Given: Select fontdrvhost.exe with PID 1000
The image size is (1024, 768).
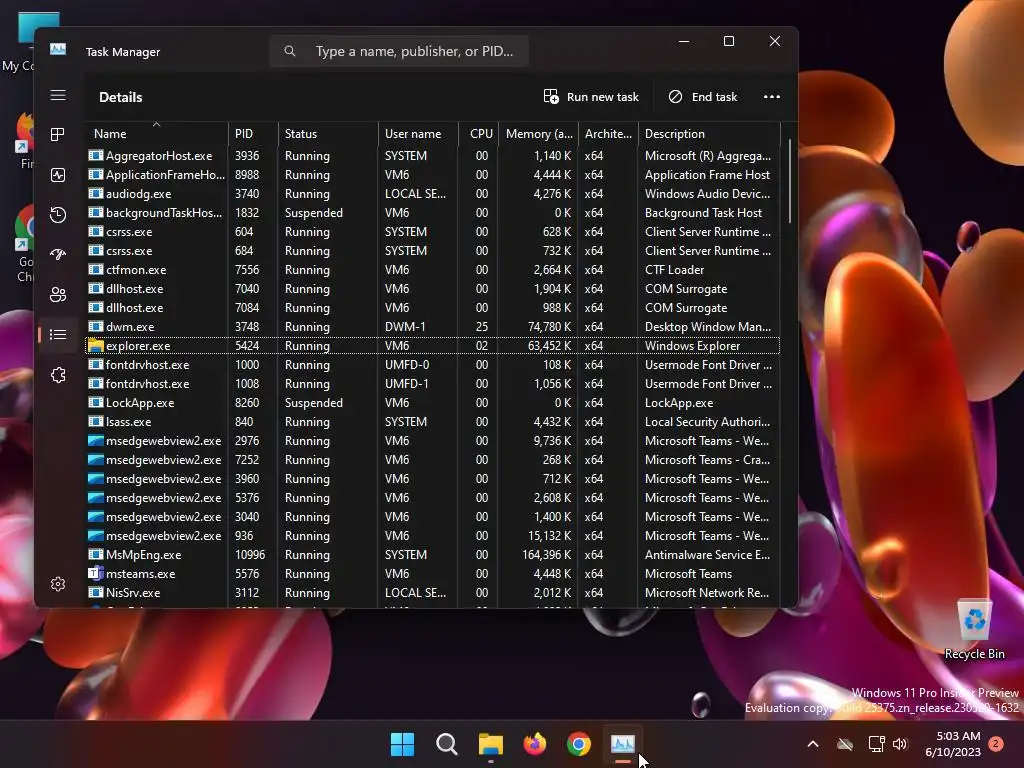Looking at the screenshot, I should [x=432, y=364].
